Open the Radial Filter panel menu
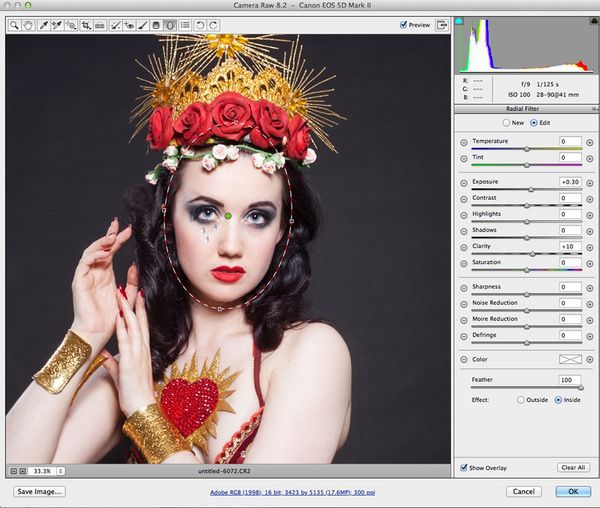The width and height of the screenshot is (600, 508). point(591,108)
